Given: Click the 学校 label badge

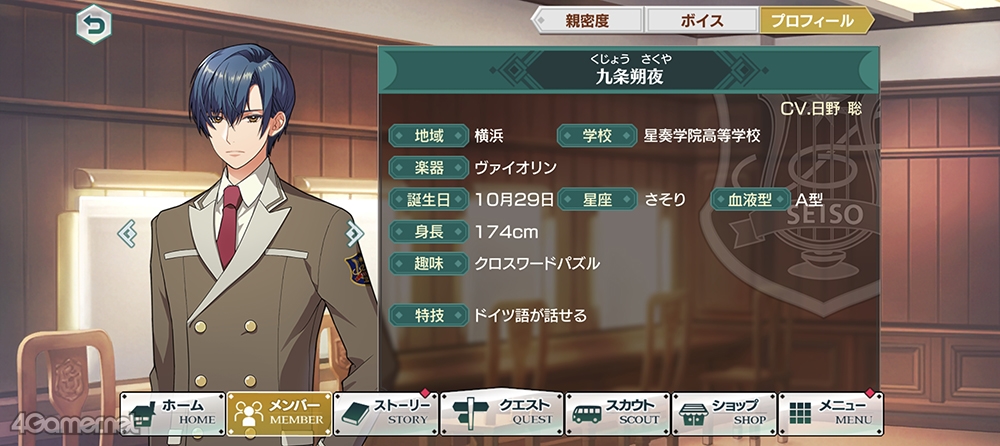Looking at the screenshot, I should click(597, 135).
